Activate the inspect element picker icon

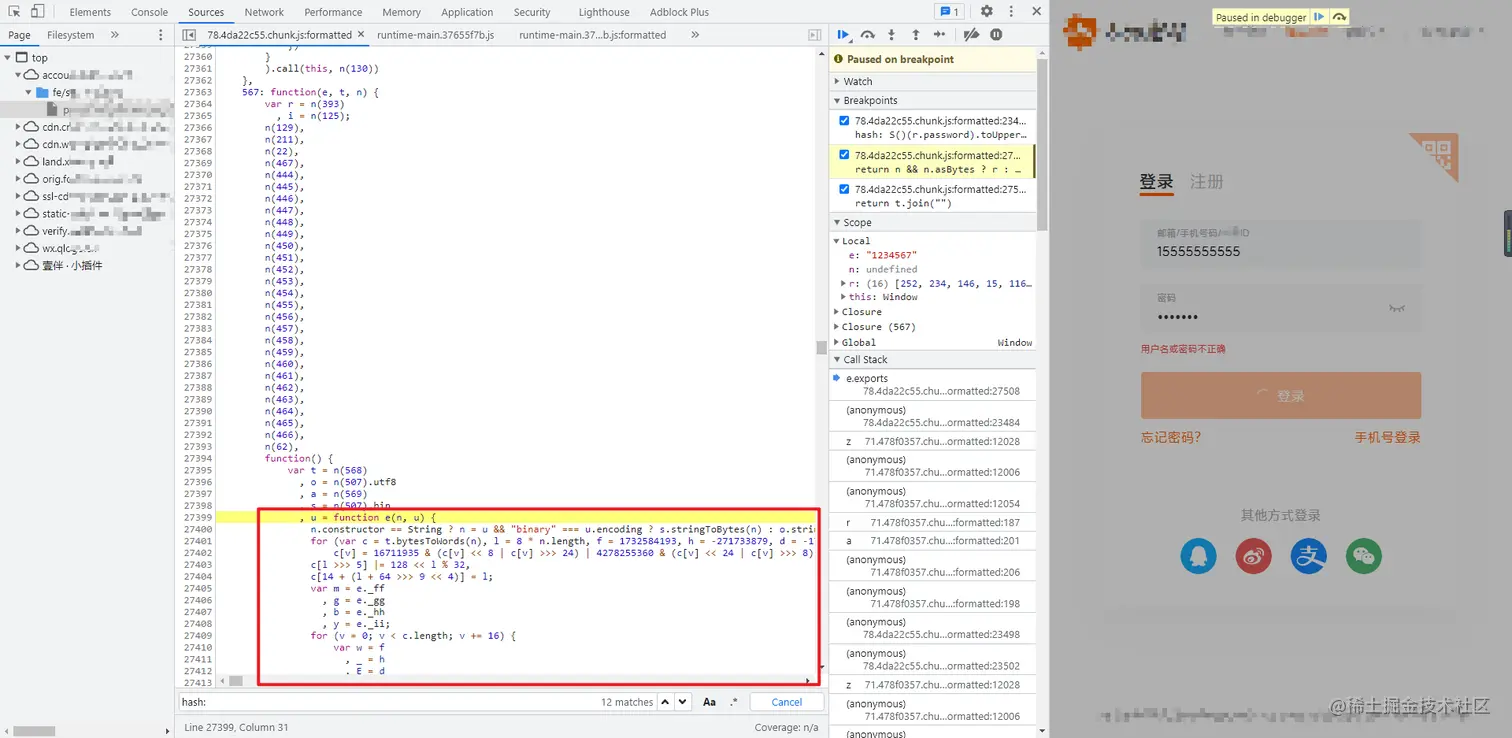pyautogui.click(x=14, y=12)
